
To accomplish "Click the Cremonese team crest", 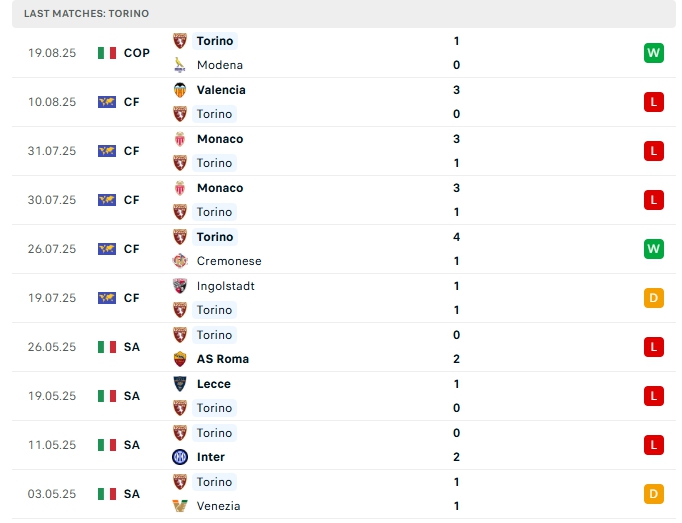I will [x=180, y=261].
